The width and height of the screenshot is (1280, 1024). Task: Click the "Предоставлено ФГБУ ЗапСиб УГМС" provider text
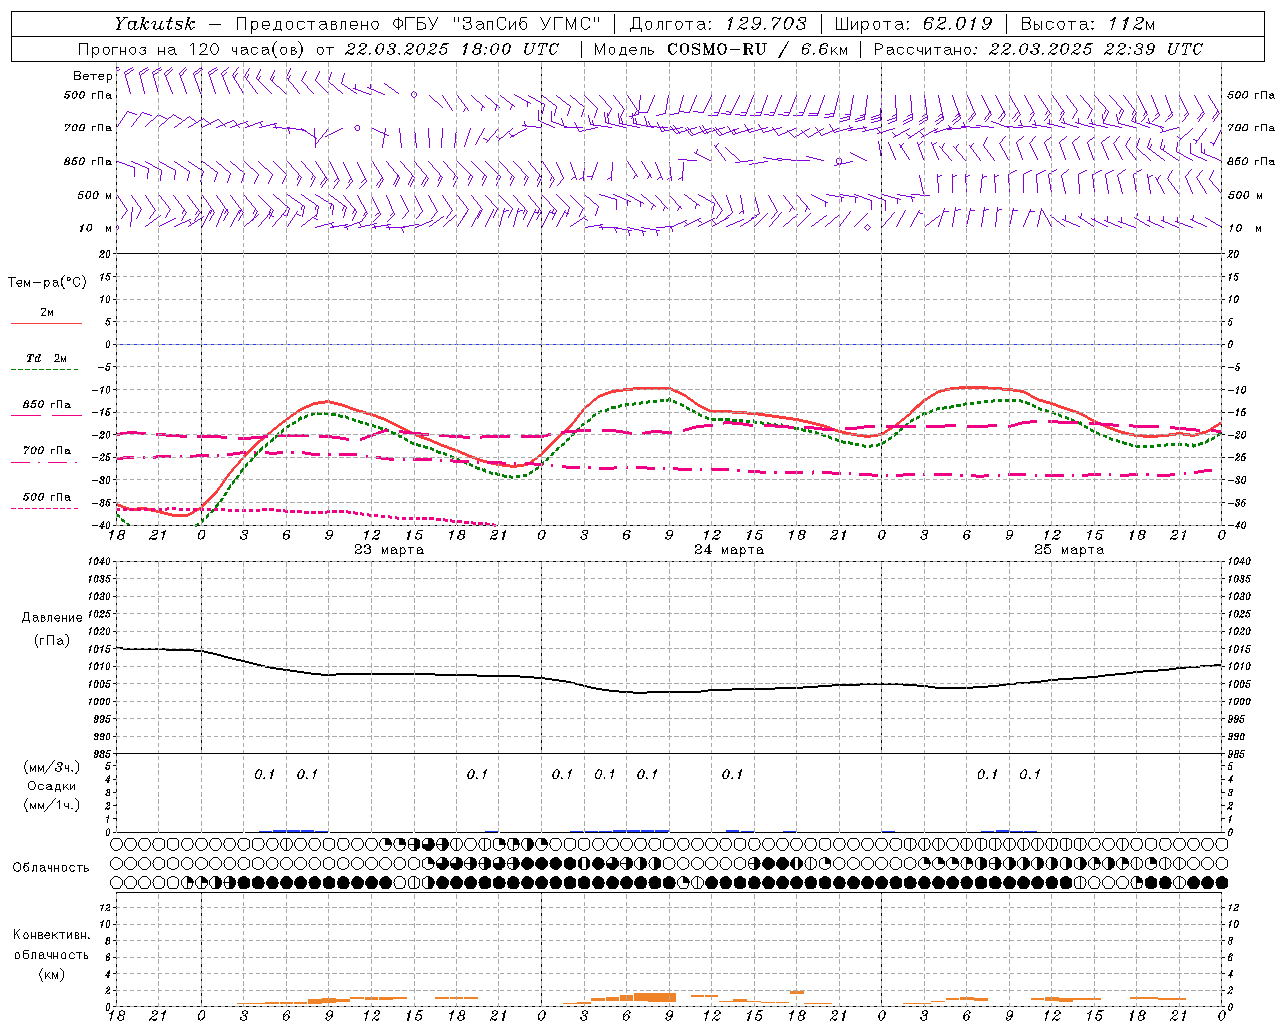click(x=418, y=24)
